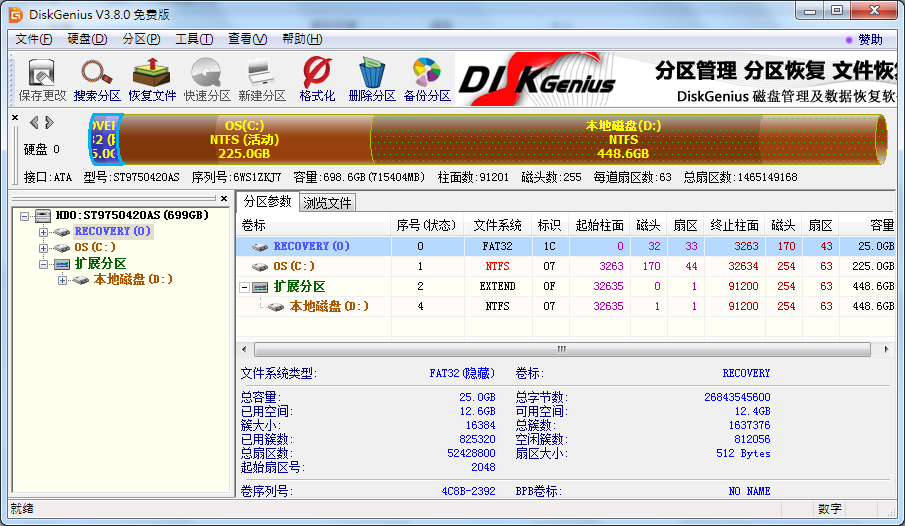
Task: Click RECOVERY drive icon in partition table
Action: 260,247
